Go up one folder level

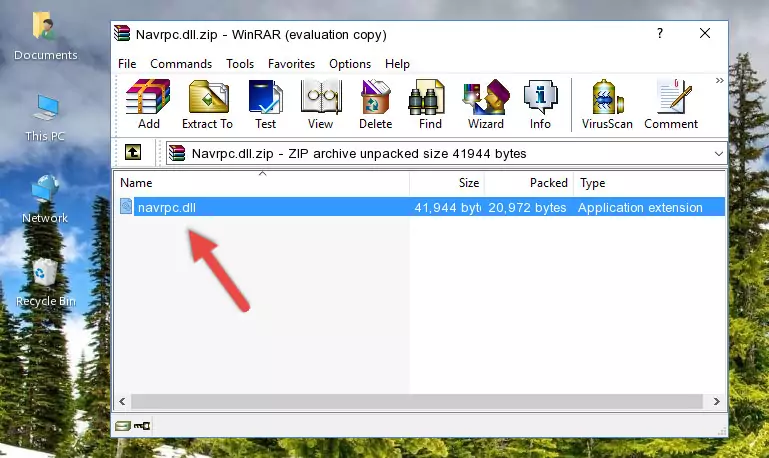coord(133,153)
